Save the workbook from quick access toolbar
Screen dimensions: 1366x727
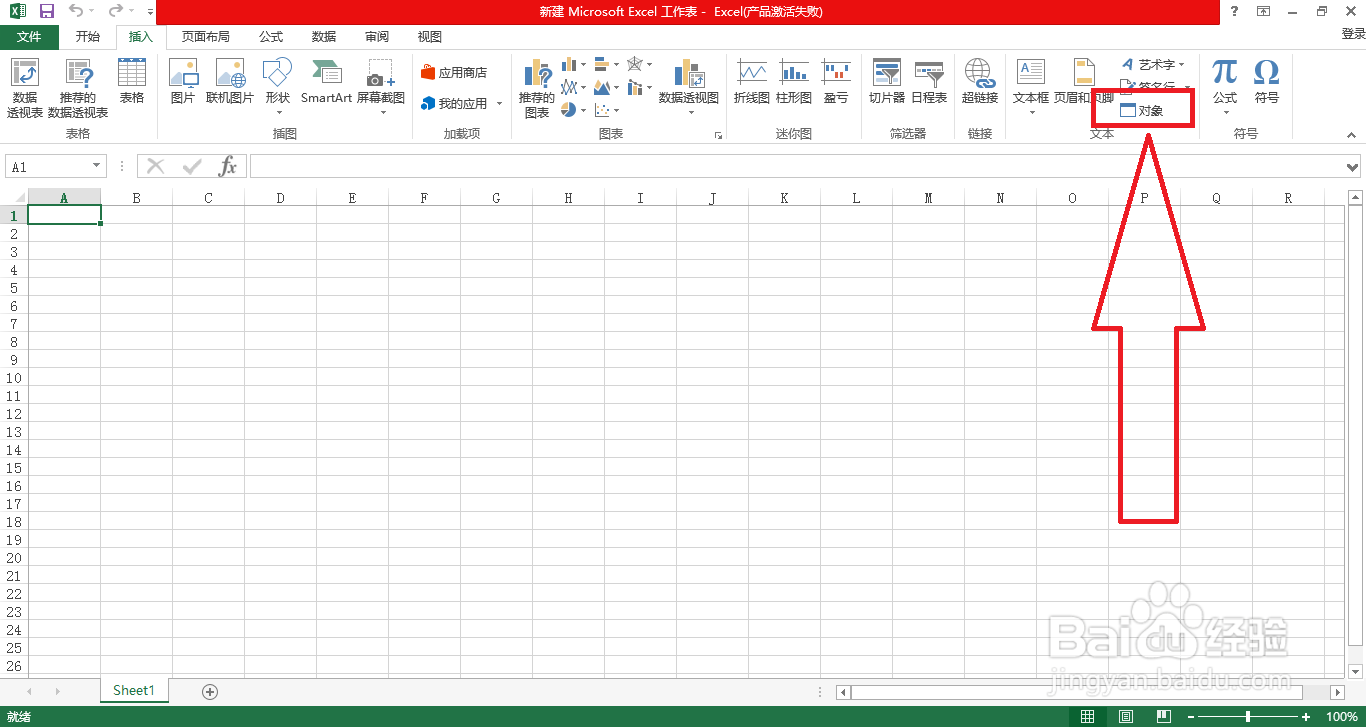tap(46, 12)
